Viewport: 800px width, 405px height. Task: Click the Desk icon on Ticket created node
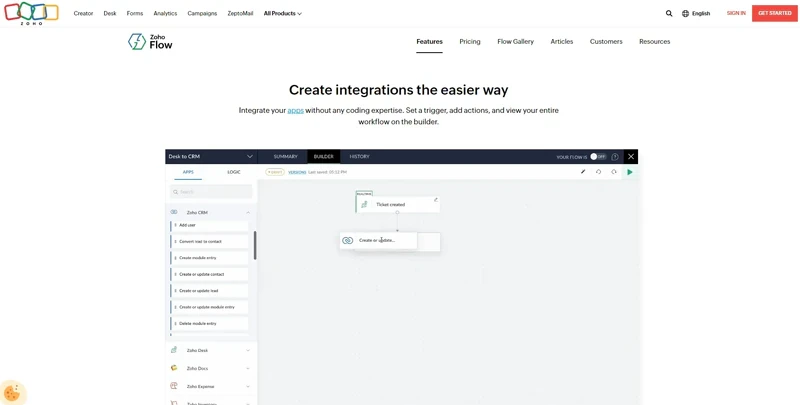pyautogui.click(x=364, y=205)
